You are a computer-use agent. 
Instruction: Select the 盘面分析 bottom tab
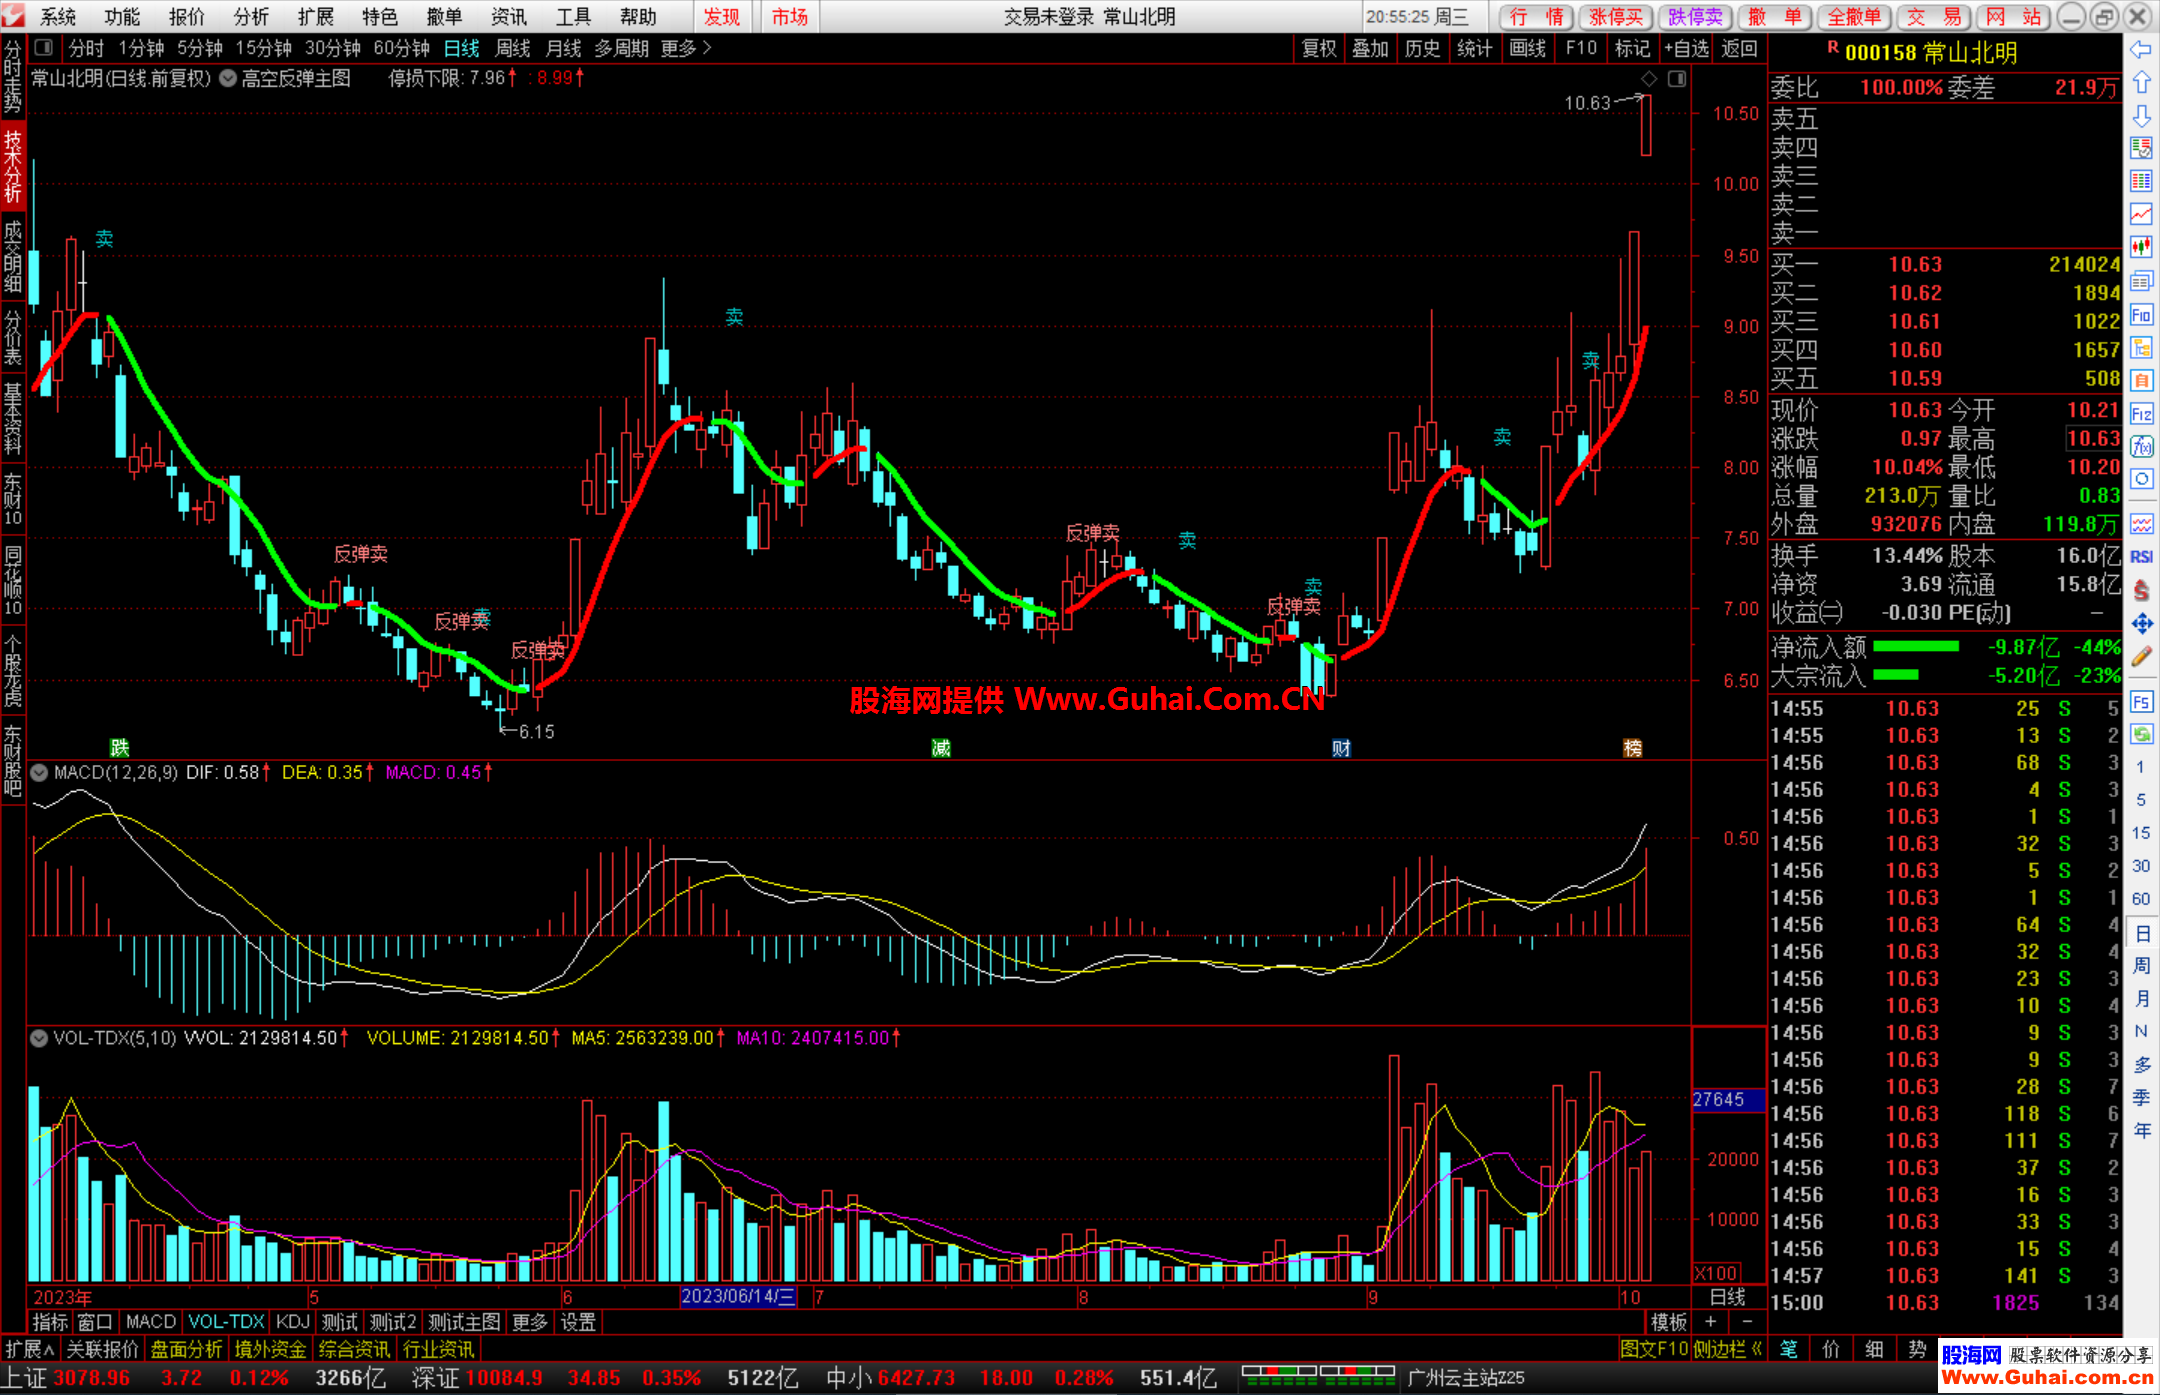[x=186, y=1349]
